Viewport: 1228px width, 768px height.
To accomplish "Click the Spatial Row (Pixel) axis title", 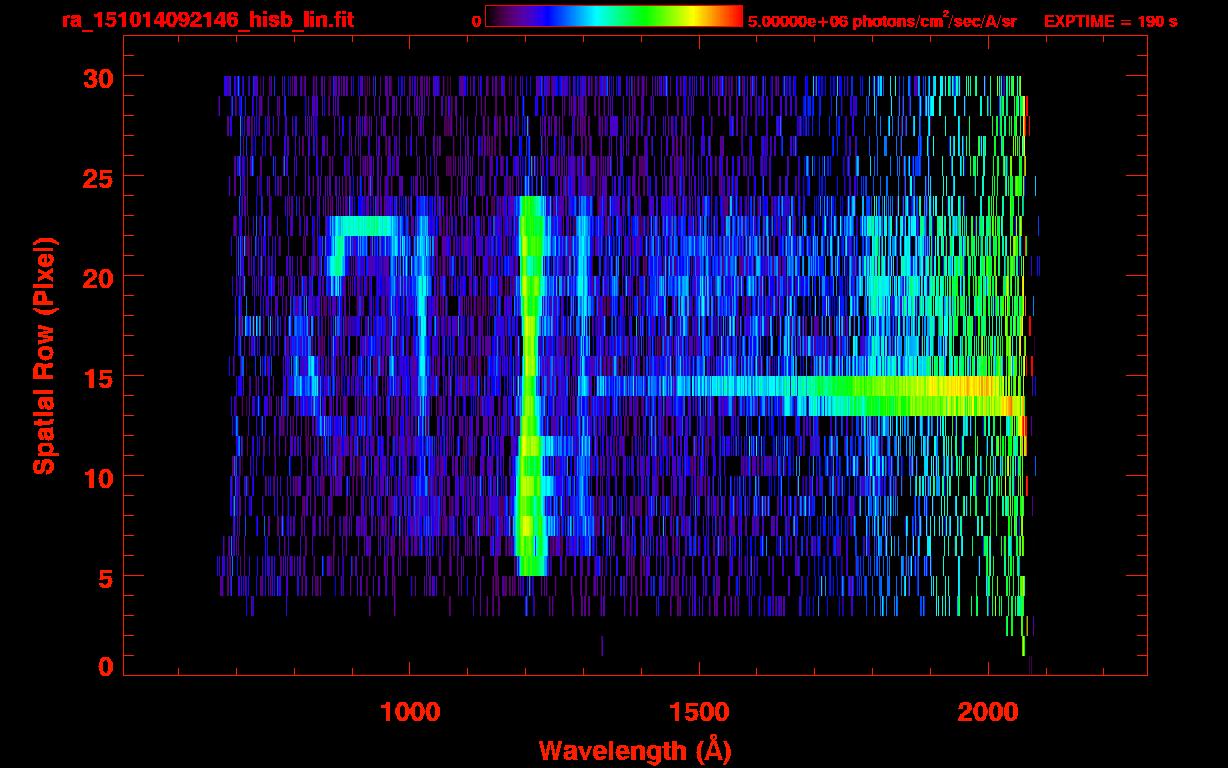I will [43, 356].
